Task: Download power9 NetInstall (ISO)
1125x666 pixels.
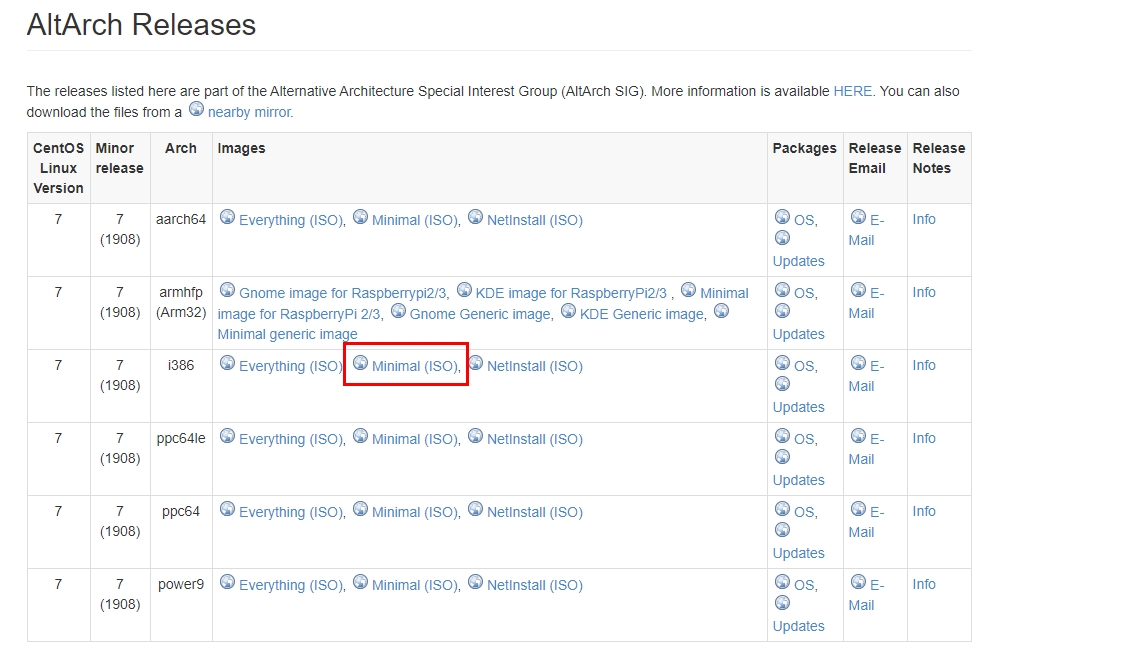Action: (x=535, y=586)
